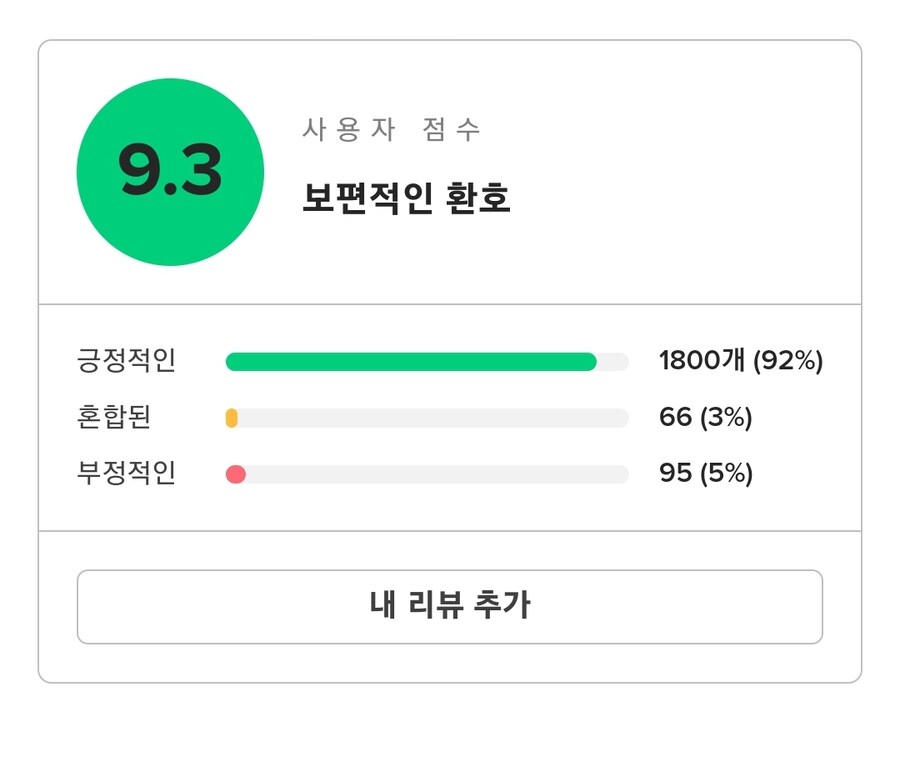Expand the review breakdown panel

pos(450,417)
